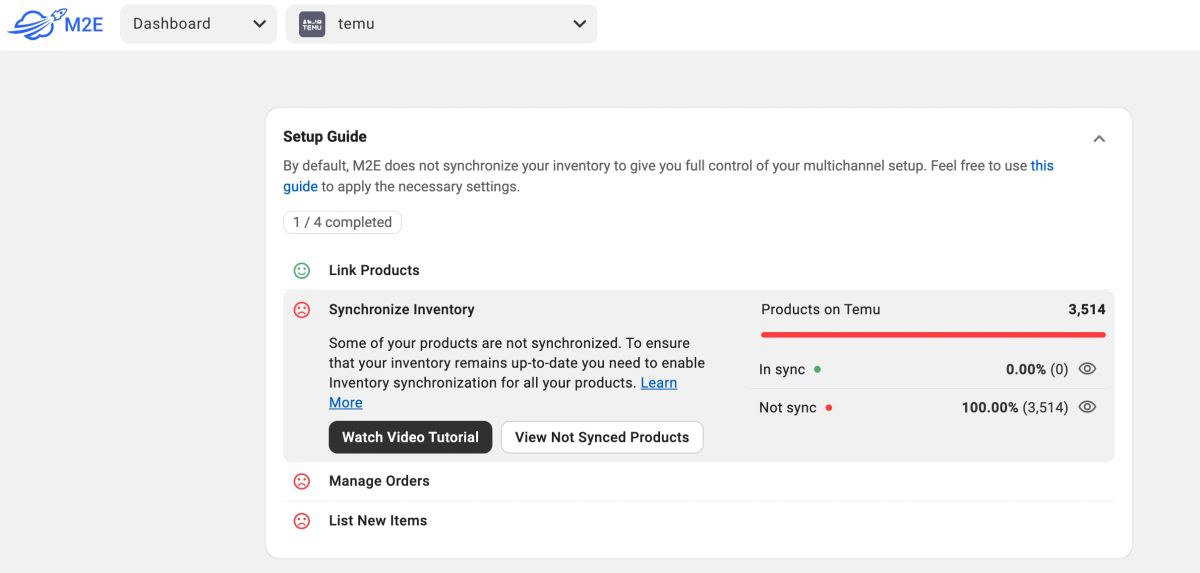The height and width of the screenshot is (573, 1200).
Task: Click the red Not sync status dot
Action: click(x=829, y=408)
